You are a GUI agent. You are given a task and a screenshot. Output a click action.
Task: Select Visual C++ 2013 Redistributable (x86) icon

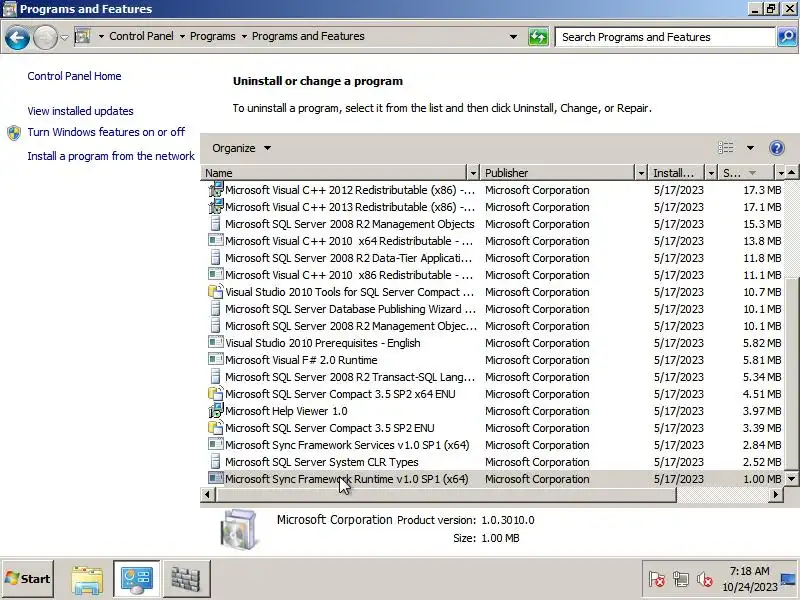pos(216,206)
